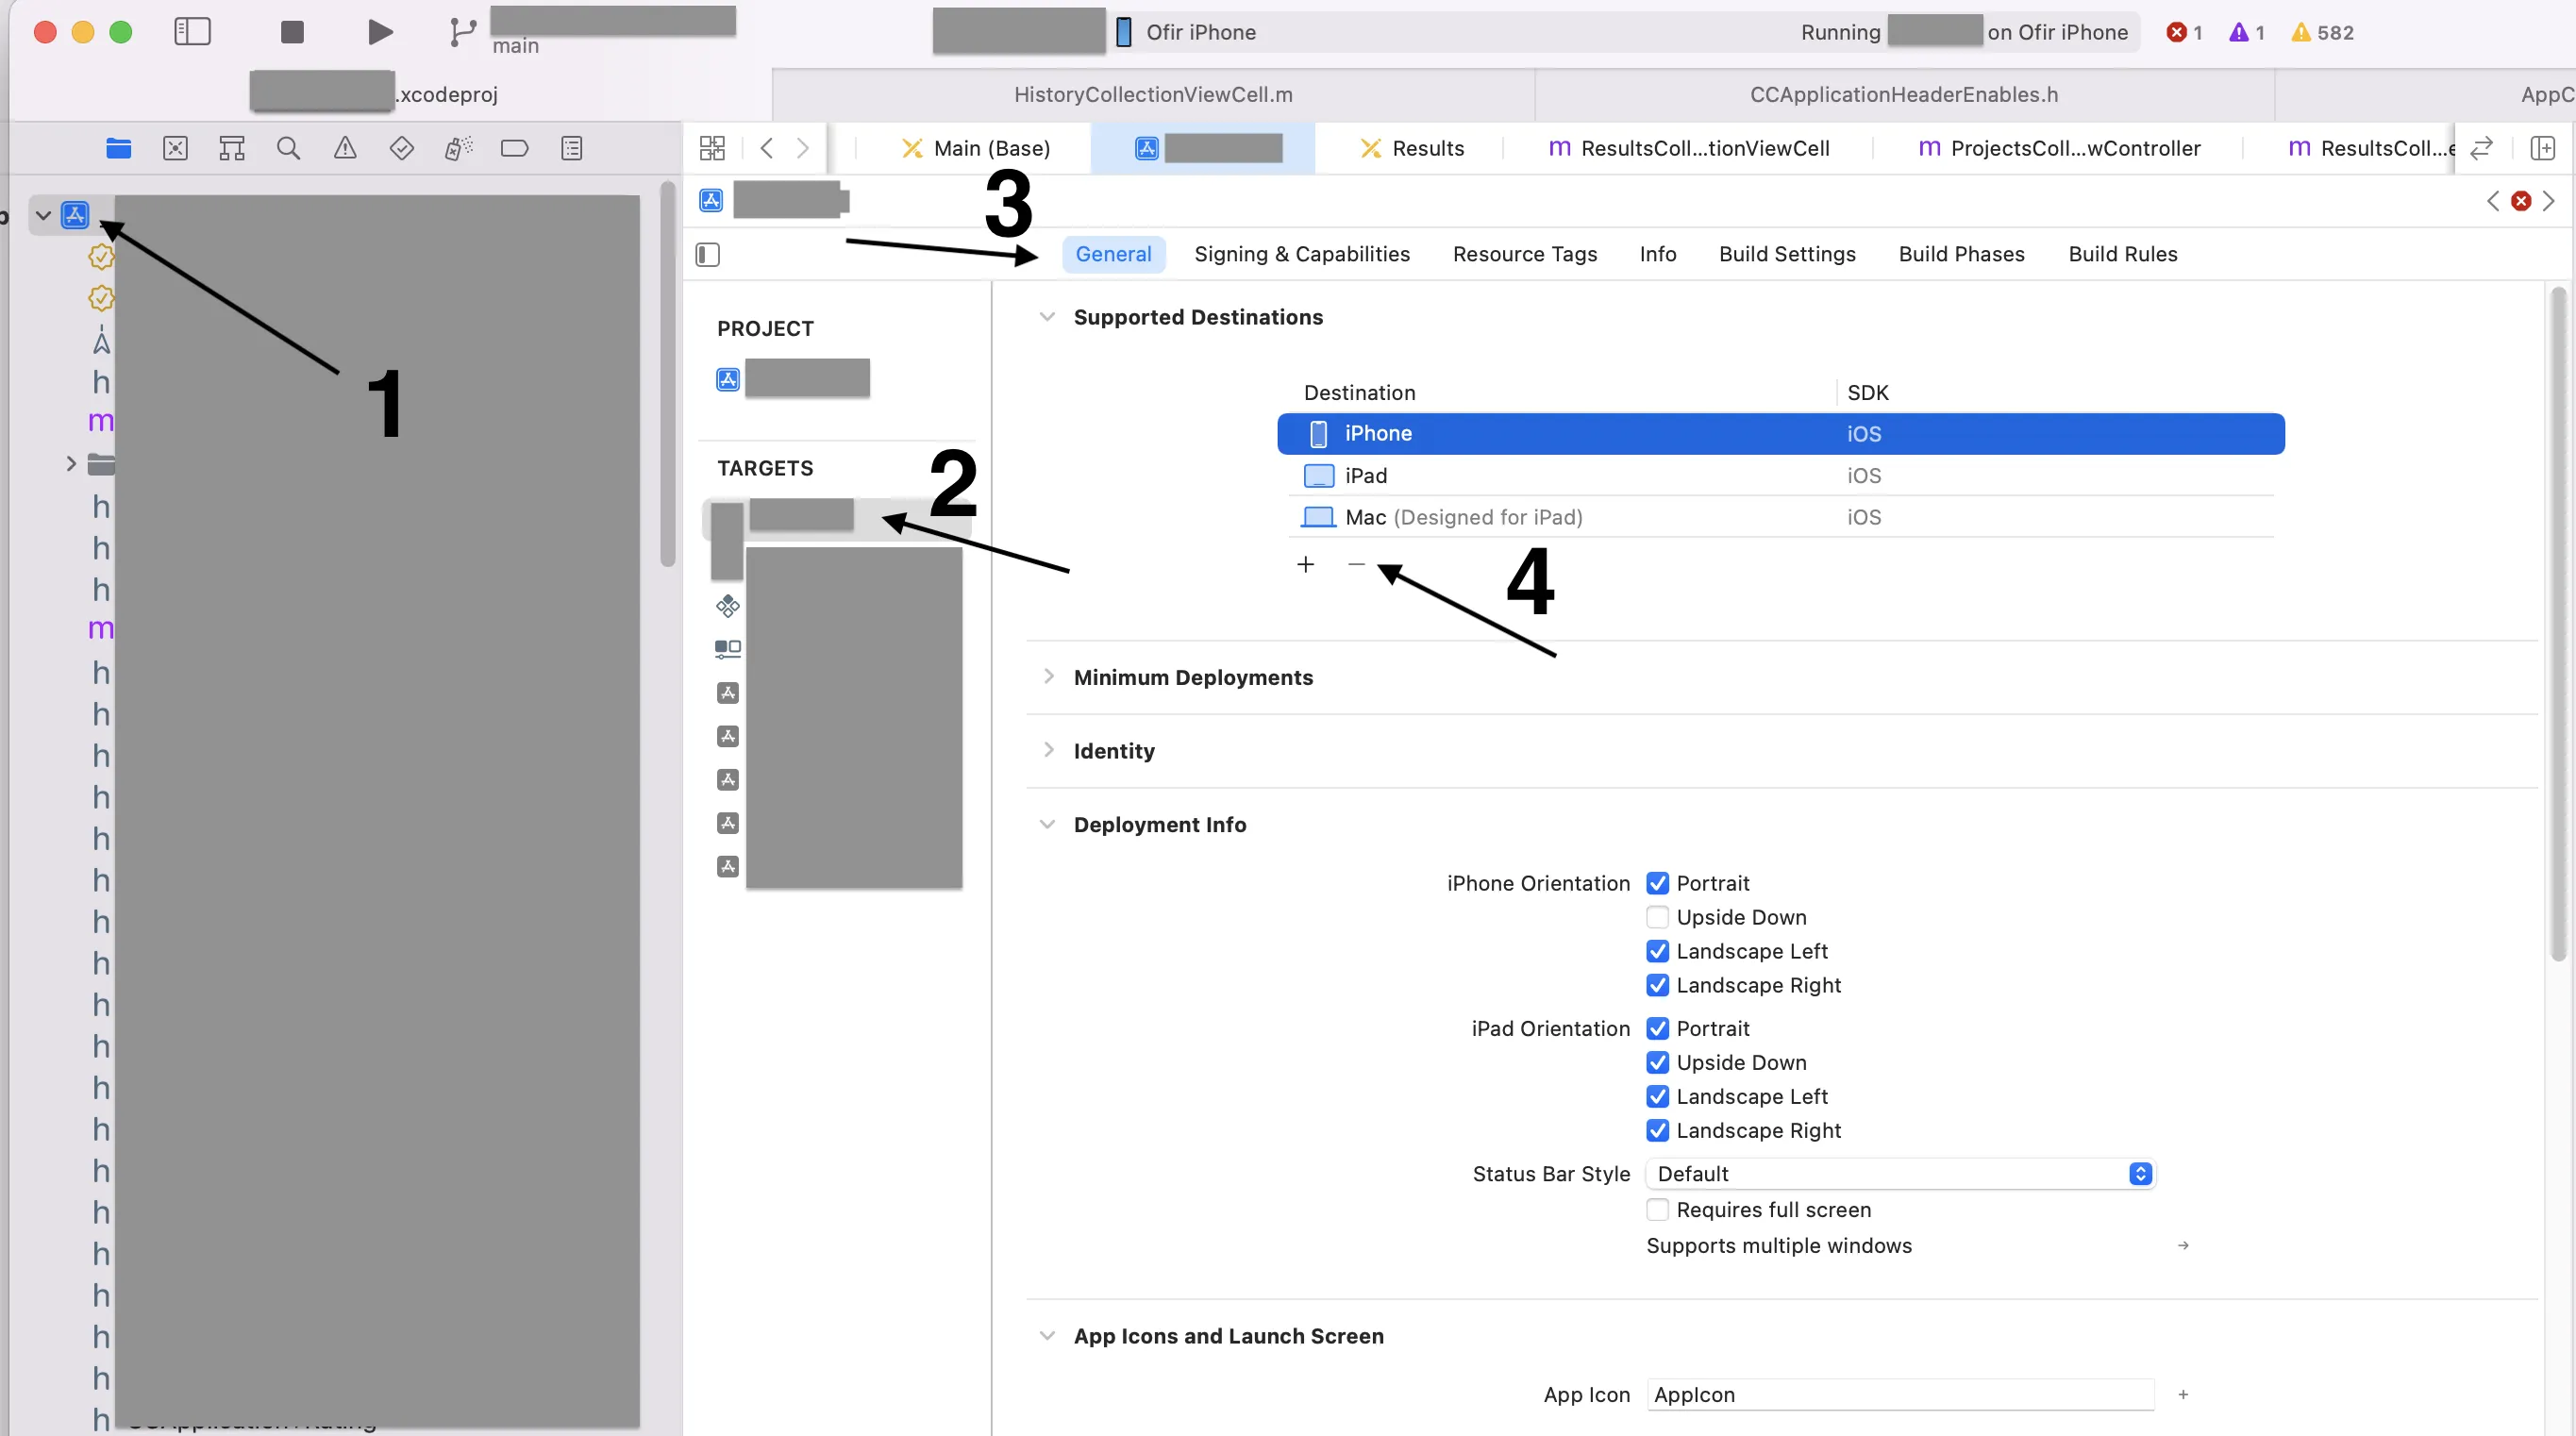Open the Issue navigator warning icon
The height and width of the screenshot is (1436, 2576).
345,149
